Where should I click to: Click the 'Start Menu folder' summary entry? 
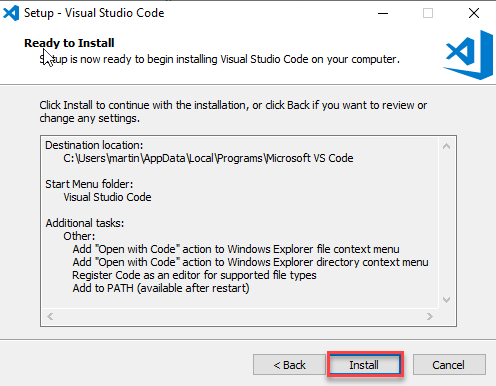89,184
